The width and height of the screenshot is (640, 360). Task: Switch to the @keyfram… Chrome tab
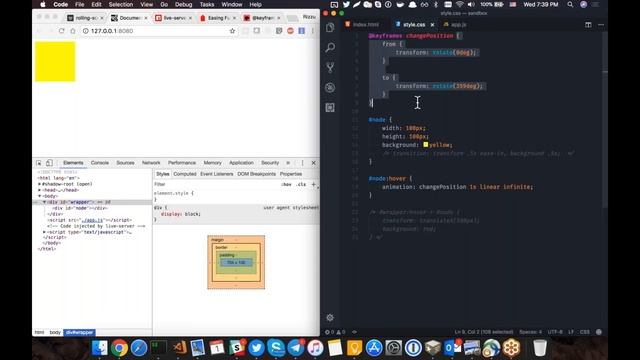click(x=262, y=18)
